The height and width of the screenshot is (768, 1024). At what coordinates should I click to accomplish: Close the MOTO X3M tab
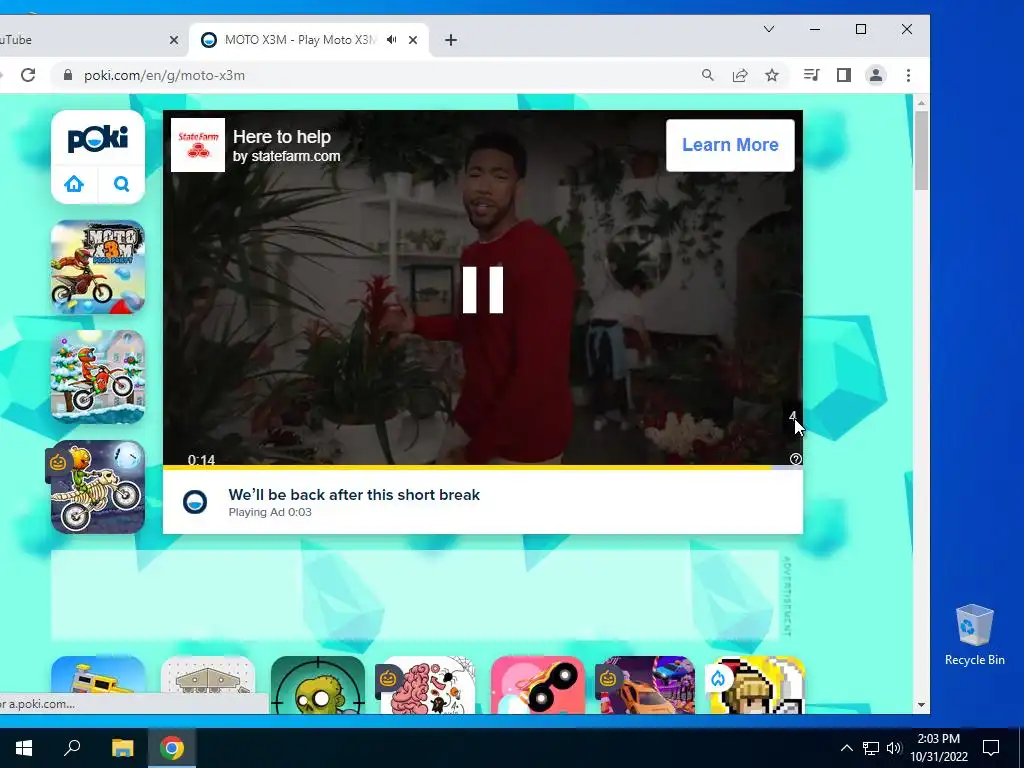click(x=413, y=40)
